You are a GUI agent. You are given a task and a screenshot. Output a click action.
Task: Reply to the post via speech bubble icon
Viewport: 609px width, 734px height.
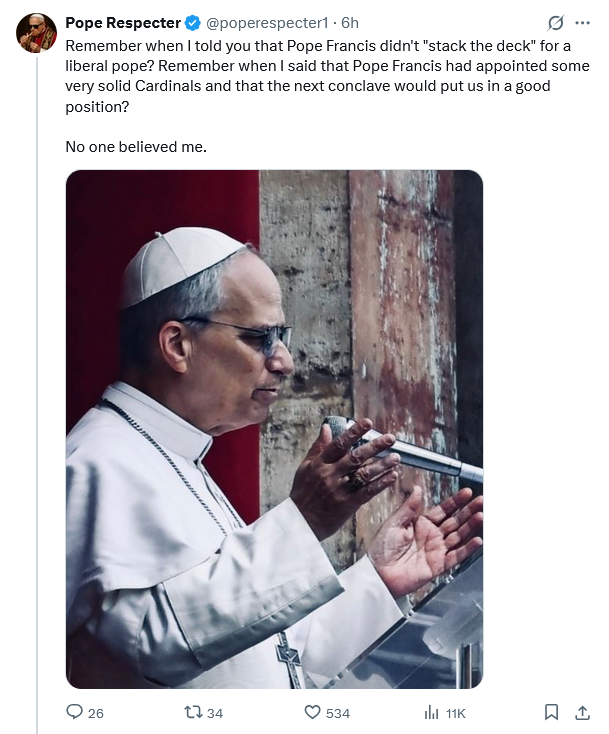coord(74,712)
